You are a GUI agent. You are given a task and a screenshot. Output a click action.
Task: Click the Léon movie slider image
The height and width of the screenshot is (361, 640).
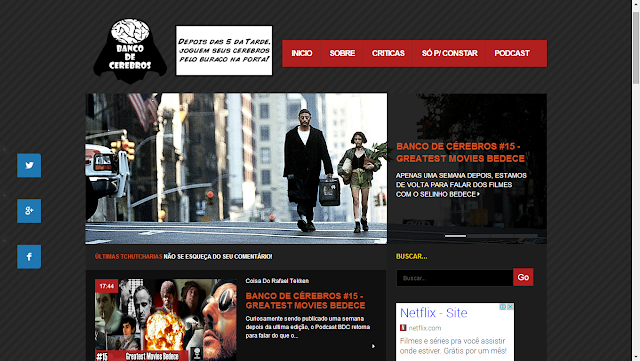(x=236, y=169)
